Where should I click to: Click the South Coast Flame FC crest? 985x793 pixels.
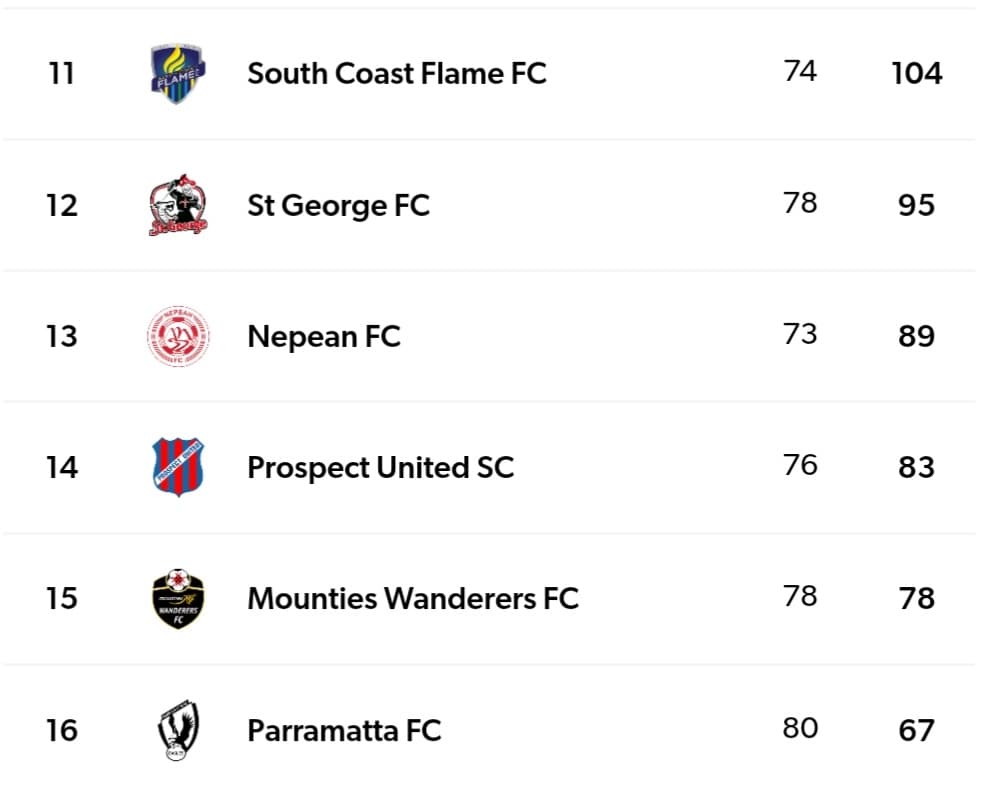click(177, 74)
